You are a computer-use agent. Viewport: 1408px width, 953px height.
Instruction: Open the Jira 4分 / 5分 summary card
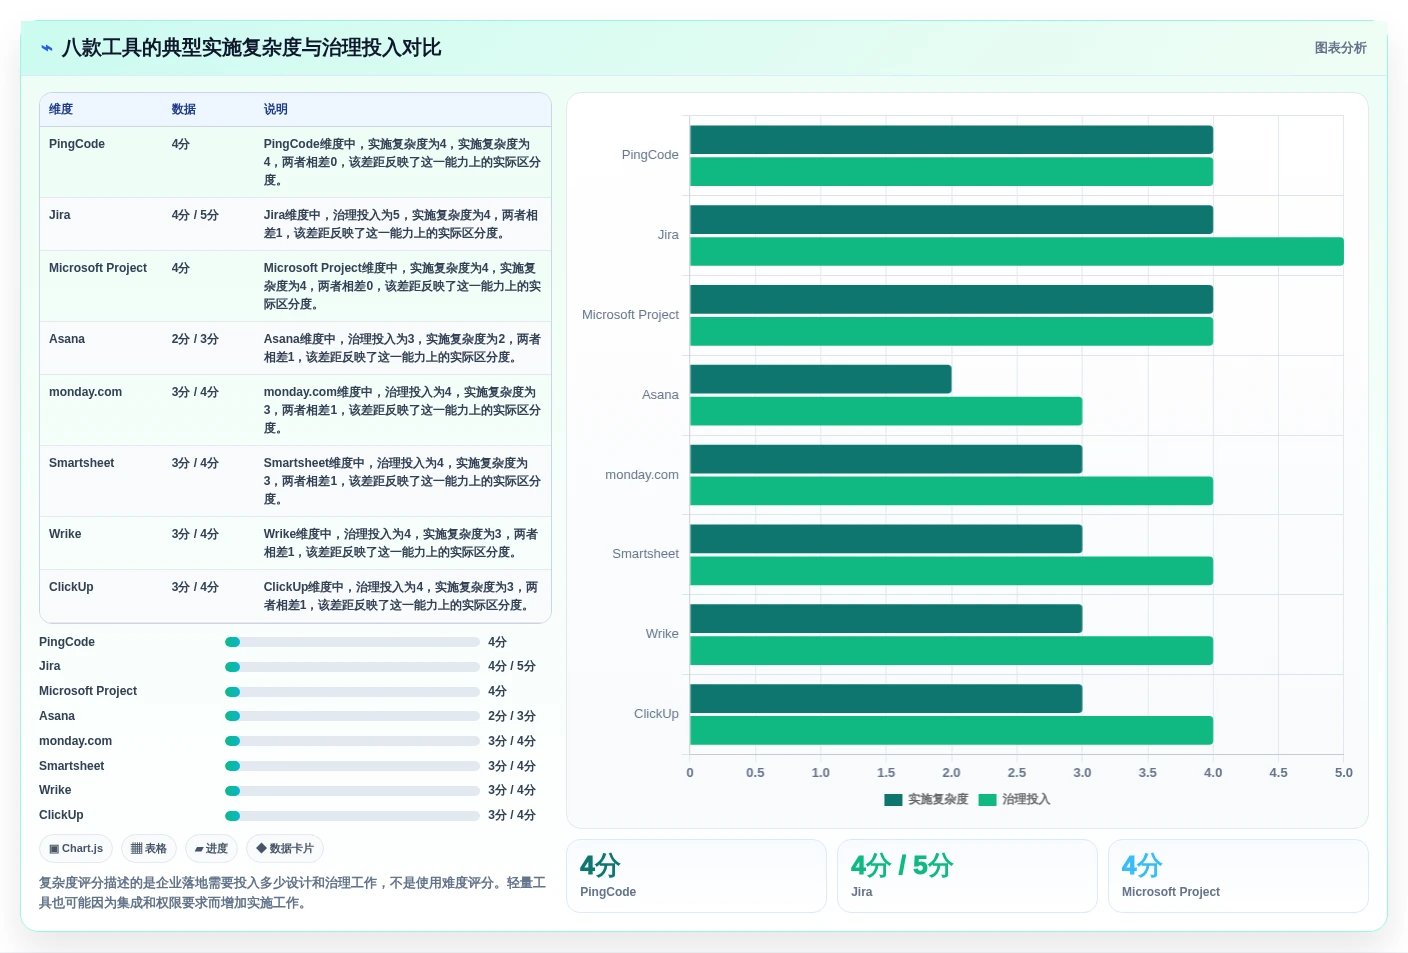(967, 876)
